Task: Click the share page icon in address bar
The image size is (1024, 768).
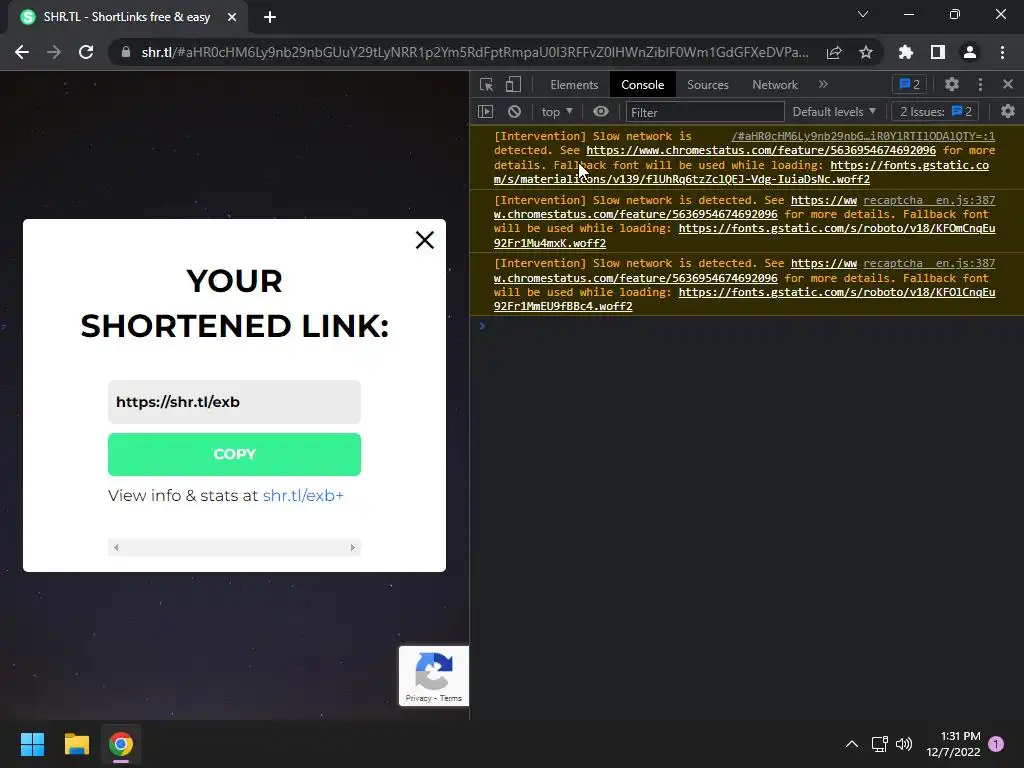Action: [x=834, y=52]
